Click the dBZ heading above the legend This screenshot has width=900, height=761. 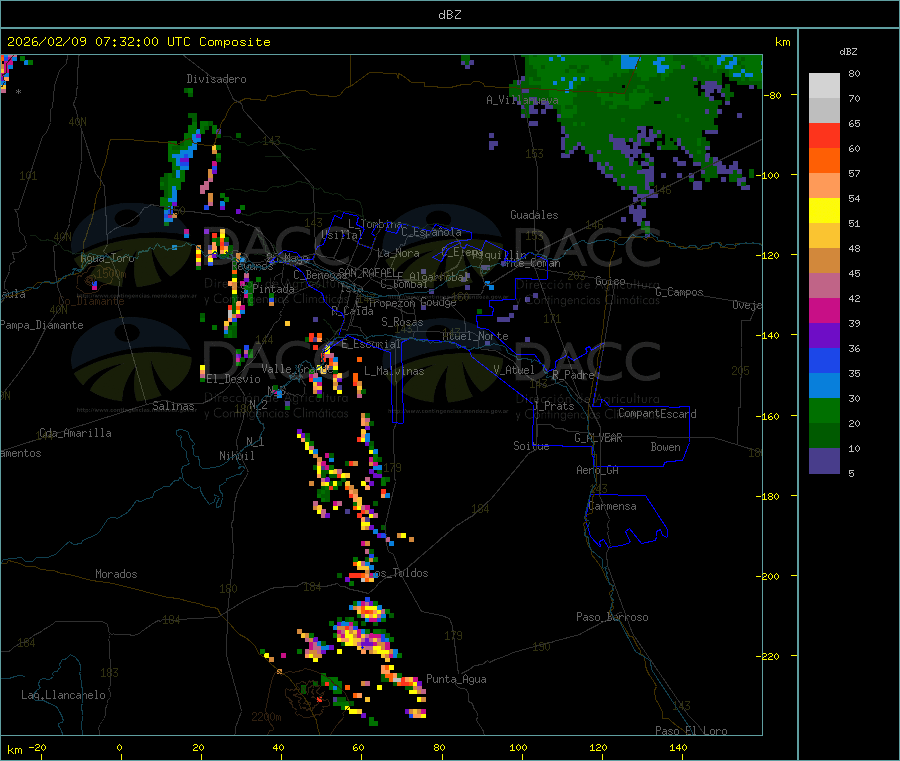tap(848, 52)
